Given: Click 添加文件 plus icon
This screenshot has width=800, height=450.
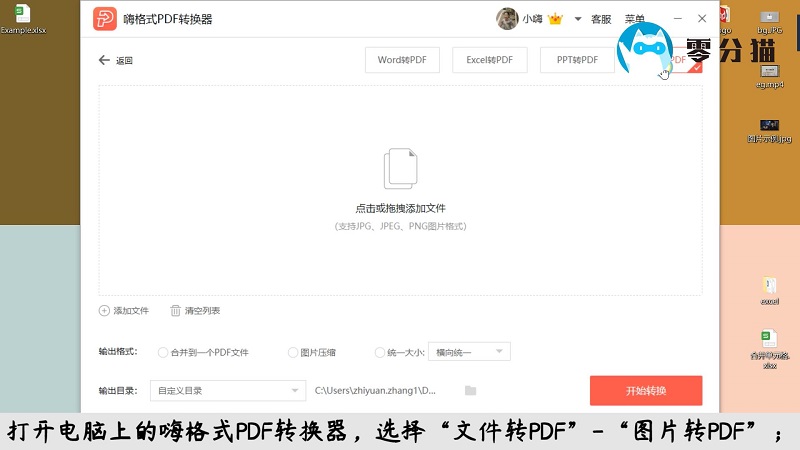Looking at the screenshot, I should 104,311.
